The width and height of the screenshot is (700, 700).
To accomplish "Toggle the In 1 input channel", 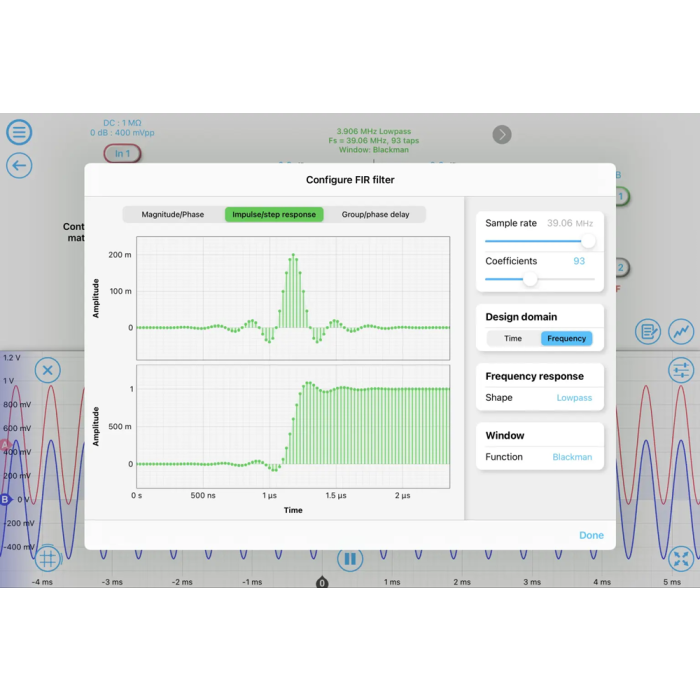I will coord(122,154).
